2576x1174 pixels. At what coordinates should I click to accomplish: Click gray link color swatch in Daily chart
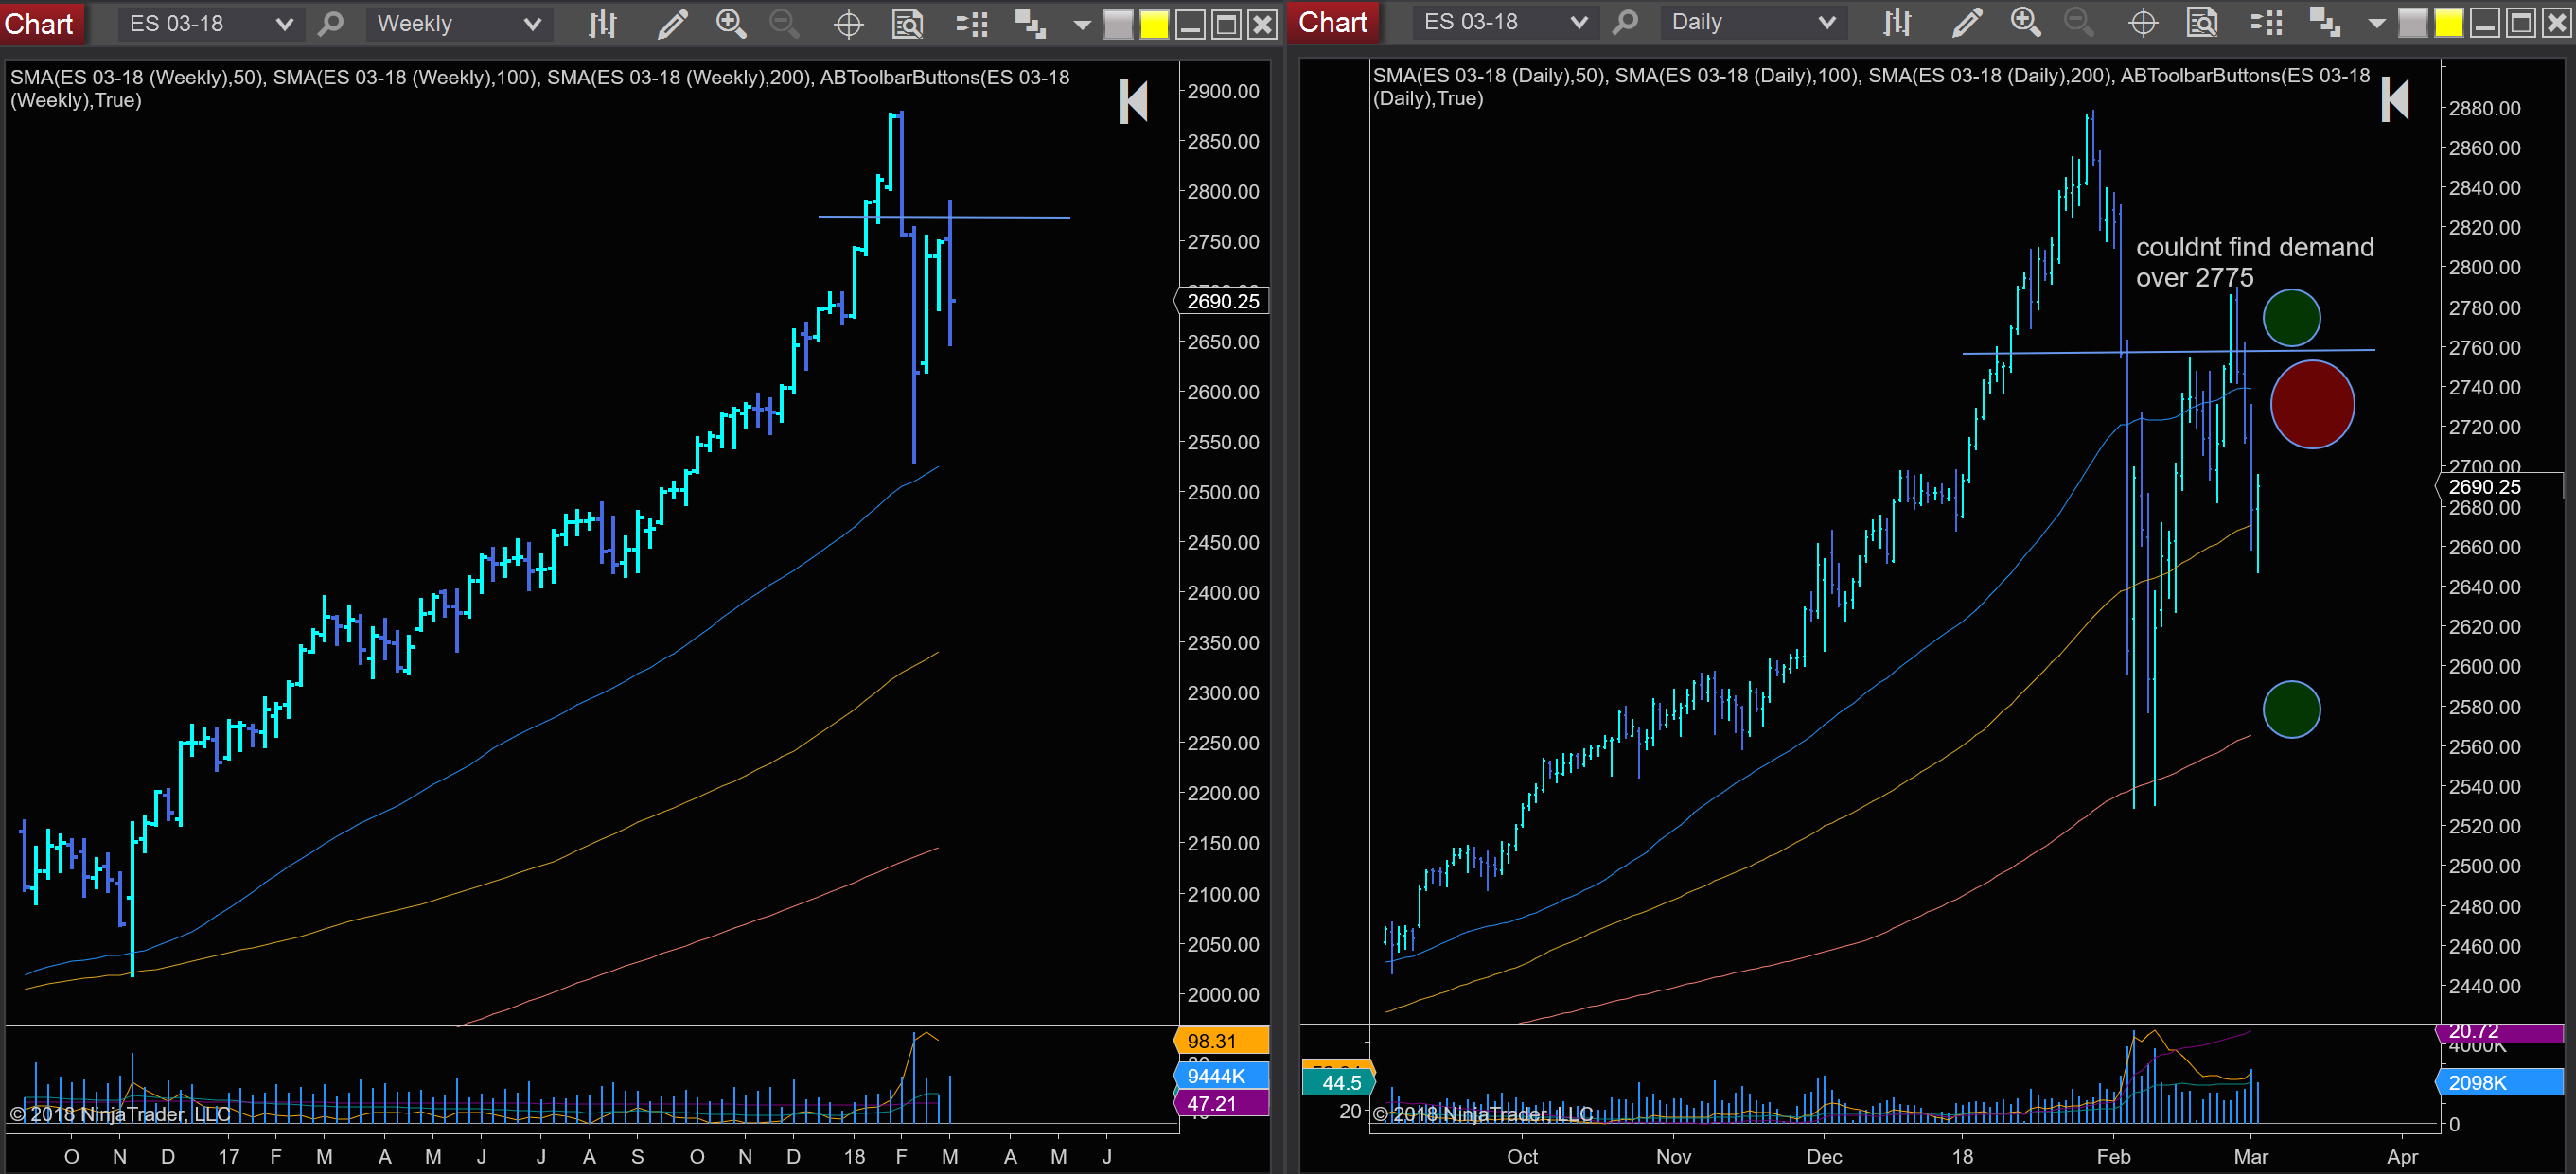pos(2413,22)
